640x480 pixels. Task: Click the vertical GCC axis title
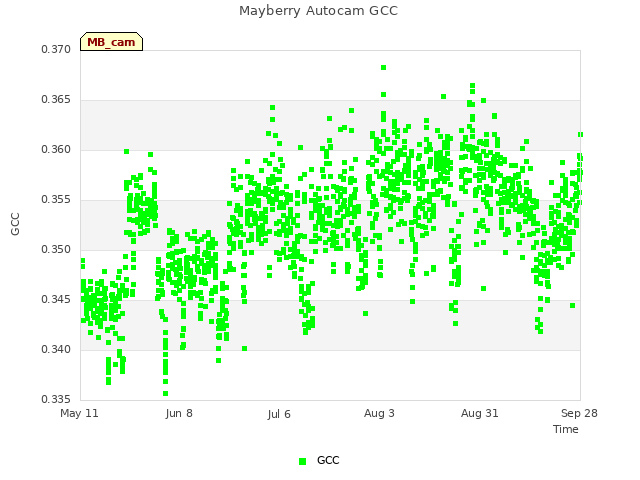[15, 224]
